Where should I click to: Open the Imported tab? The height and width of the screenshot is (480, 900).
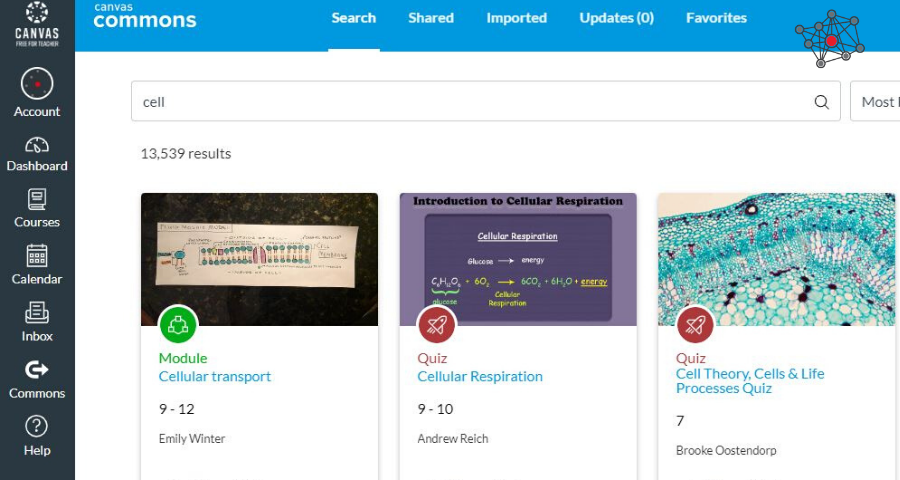516,18
